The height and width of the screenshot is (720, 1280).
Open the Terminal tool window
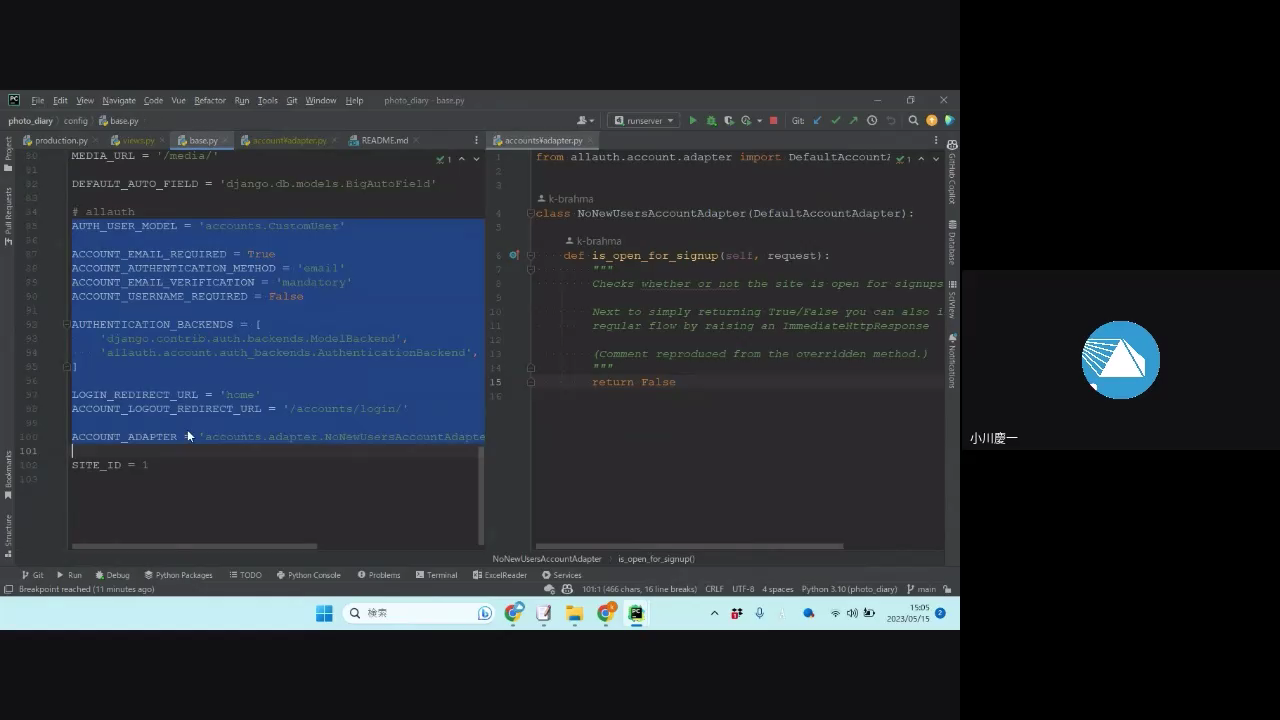(435, 575)
